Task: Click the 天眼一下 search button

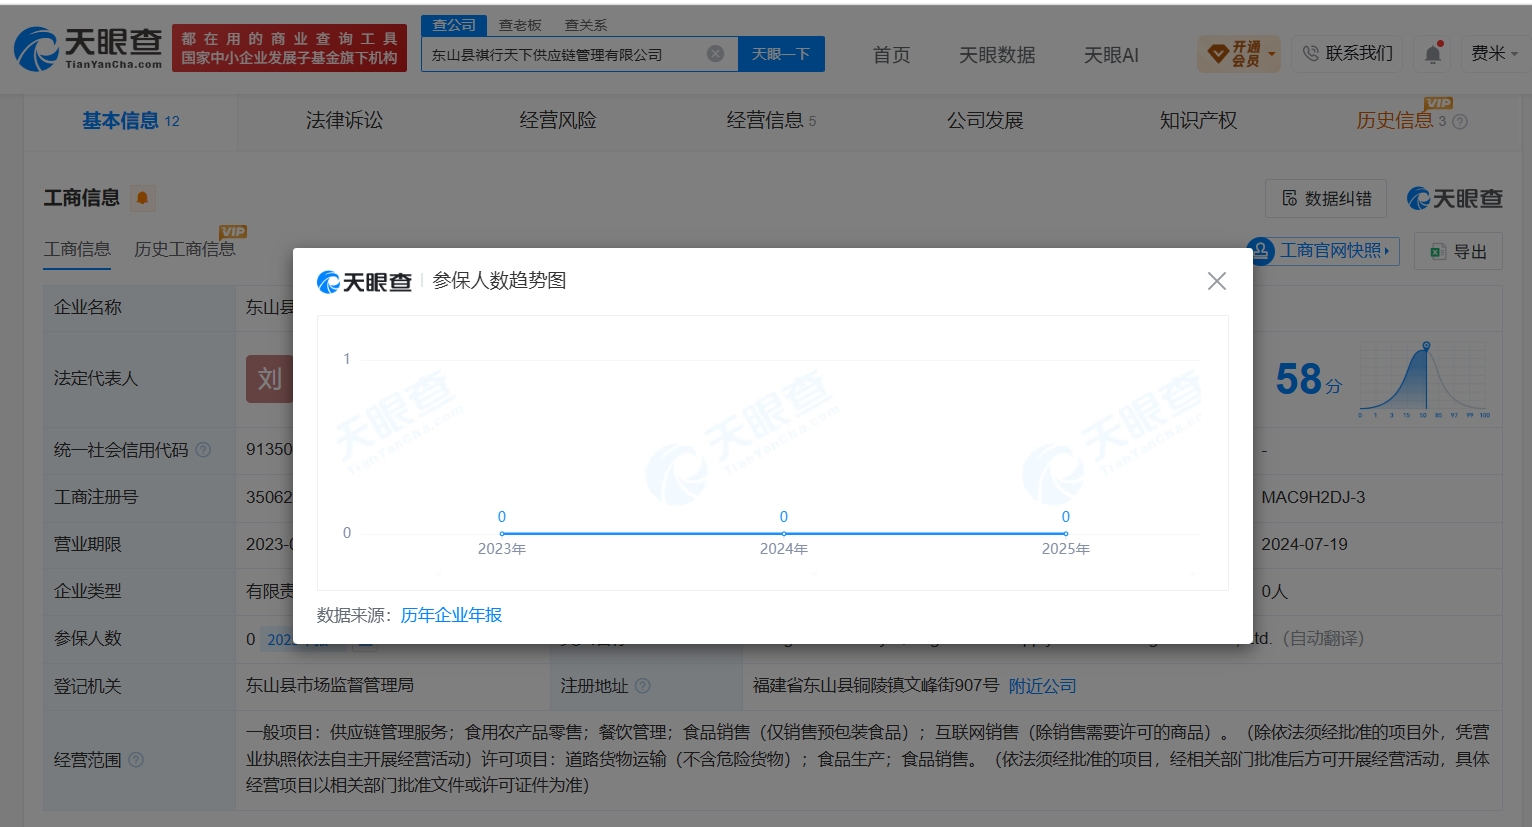Action: 781,54
